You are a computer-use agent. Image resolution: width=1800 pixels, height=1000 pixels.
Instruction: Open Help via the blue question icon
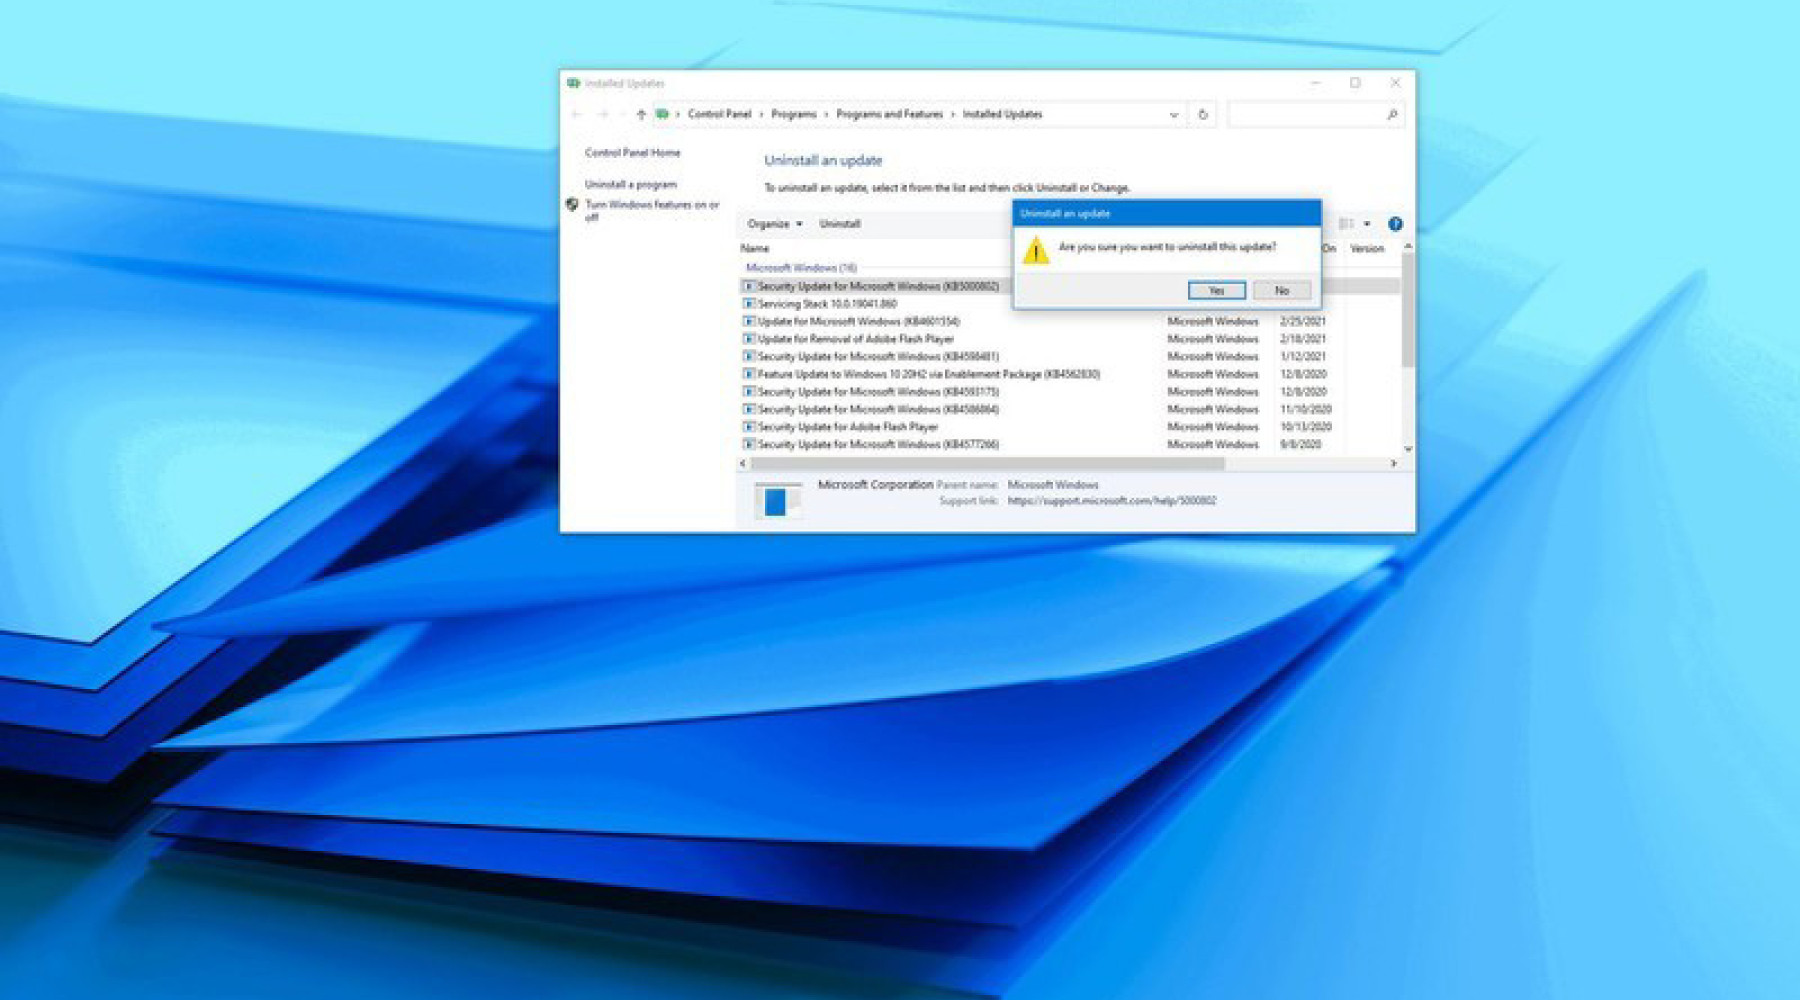pos(1394,225)
